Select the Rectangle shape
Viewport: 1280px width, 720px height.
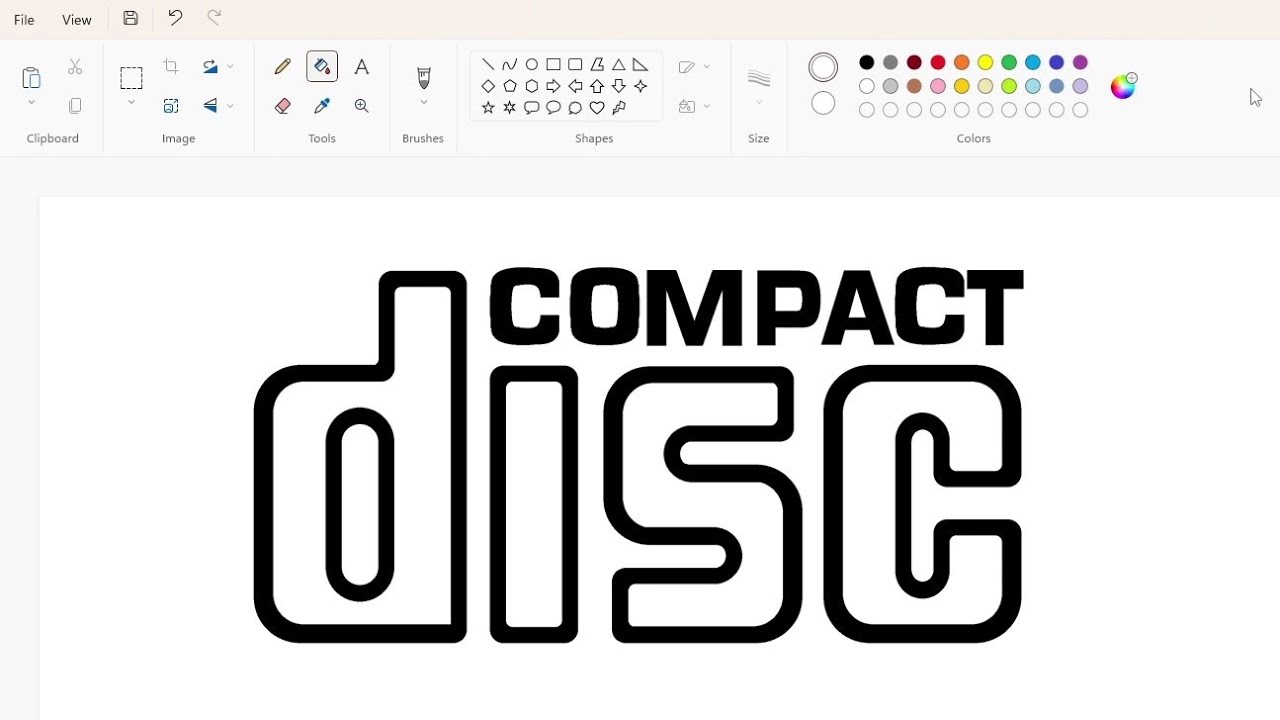click(x=553, y=65)
